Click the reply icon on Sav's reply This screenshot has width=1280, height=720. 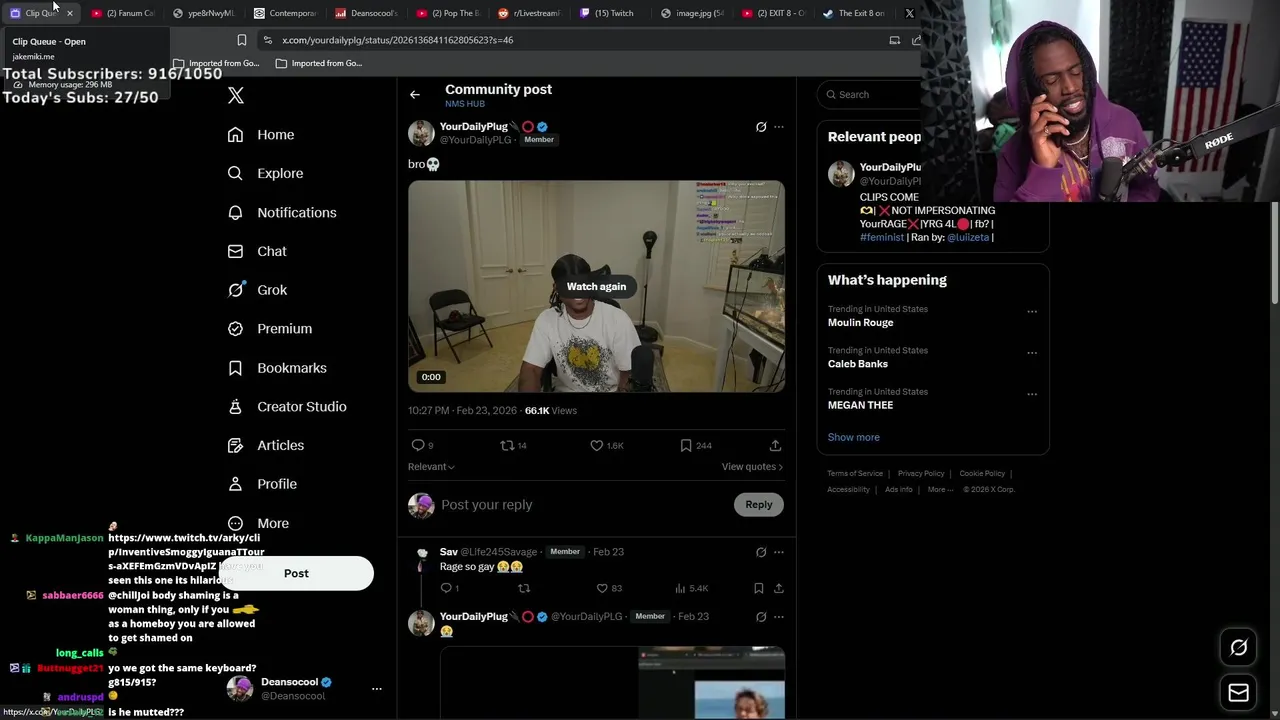446,588
